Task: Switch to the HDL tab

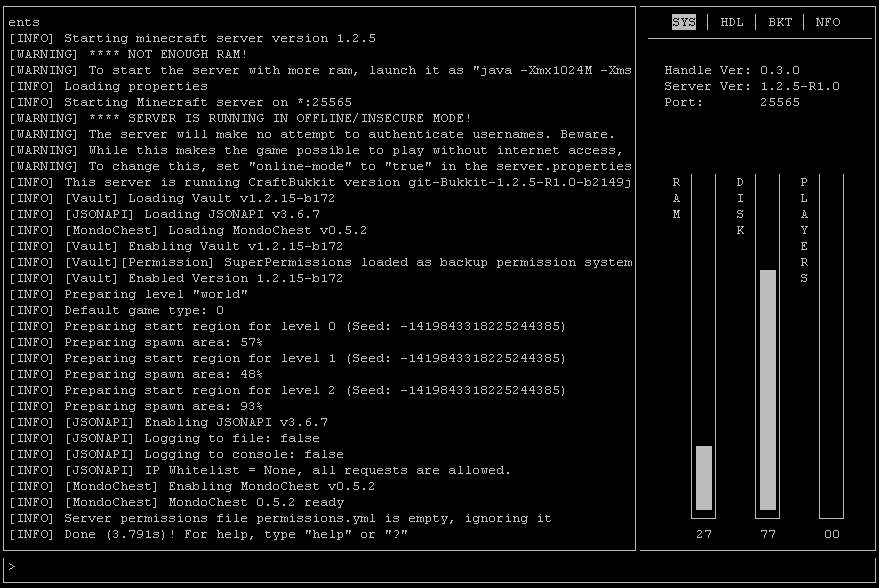Action: [x=732, y=22]
